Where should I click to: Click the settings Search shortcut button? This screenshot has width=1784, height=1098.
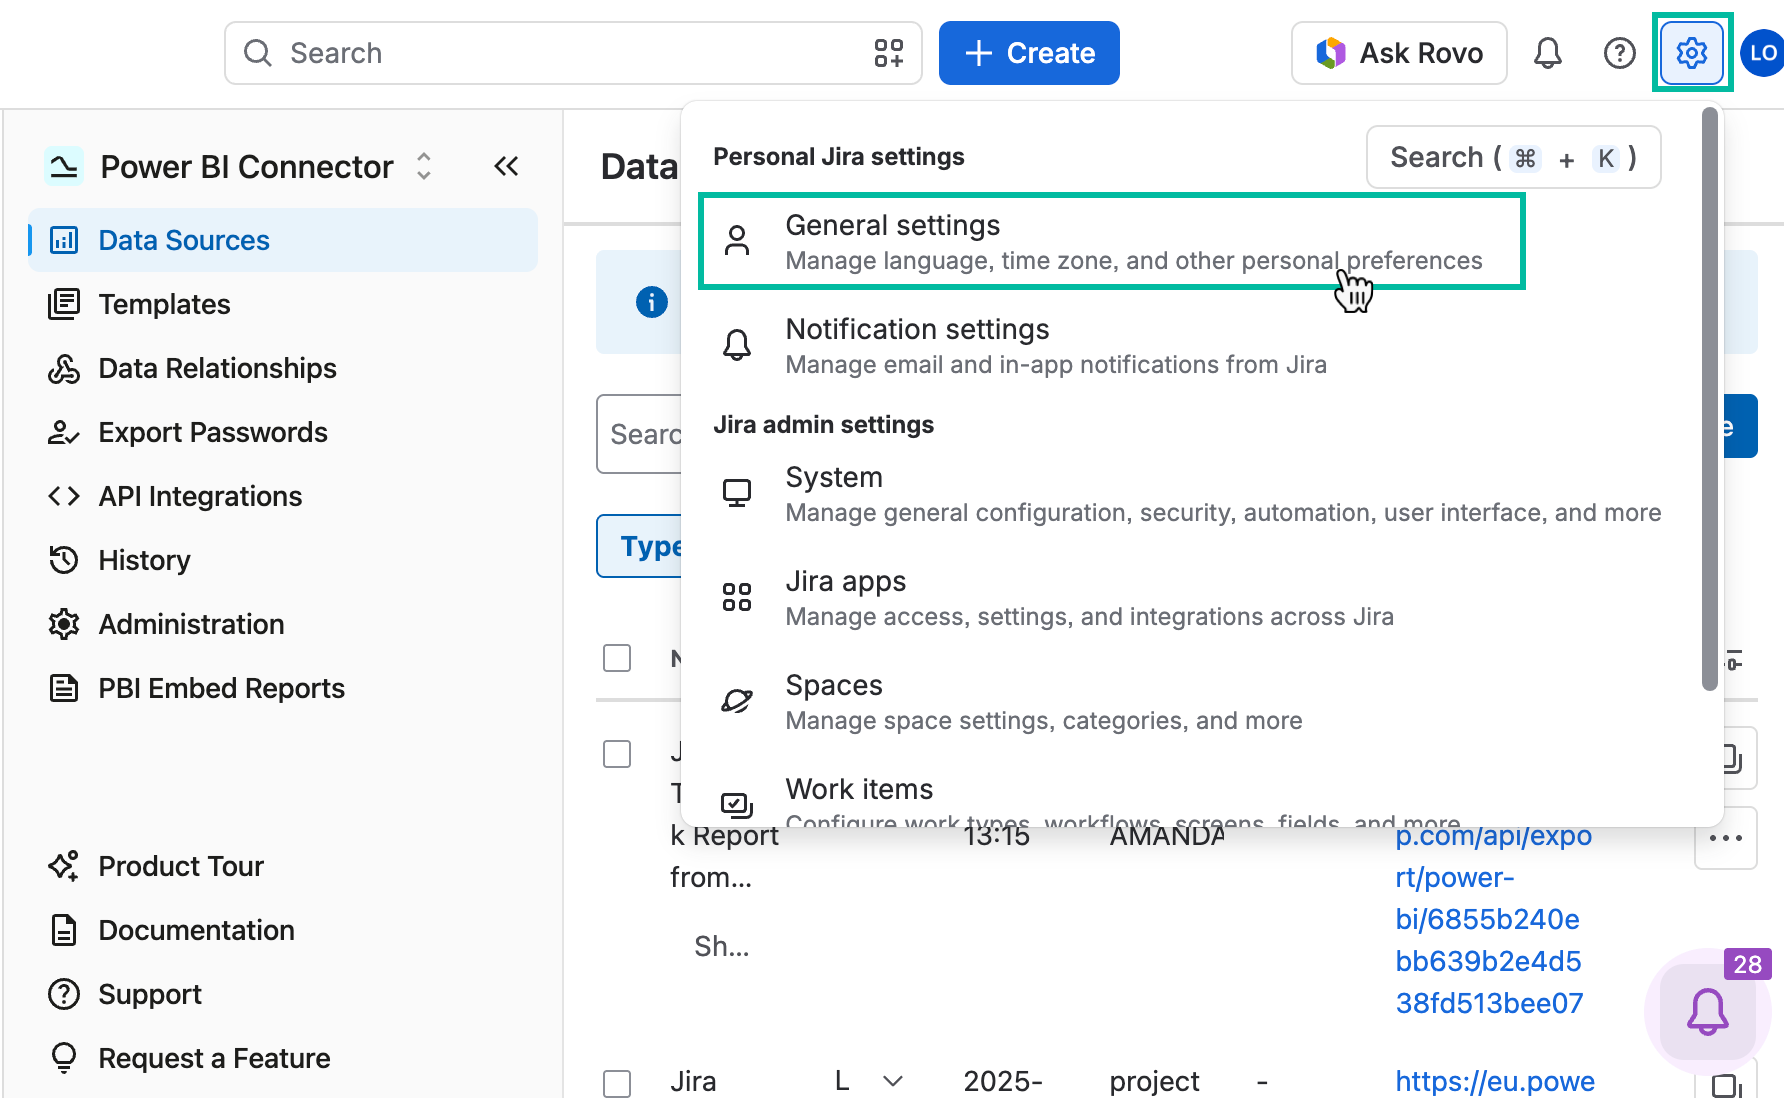point(1513,157)
